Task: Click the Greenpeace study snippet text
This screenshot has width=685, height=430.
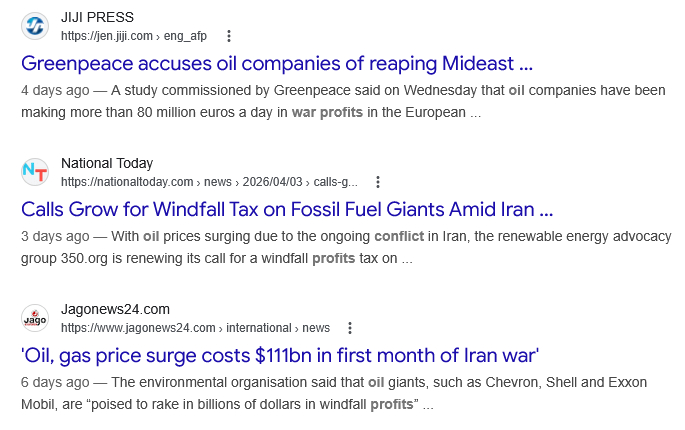Action: pyautogui.click(x=343, y=101)
